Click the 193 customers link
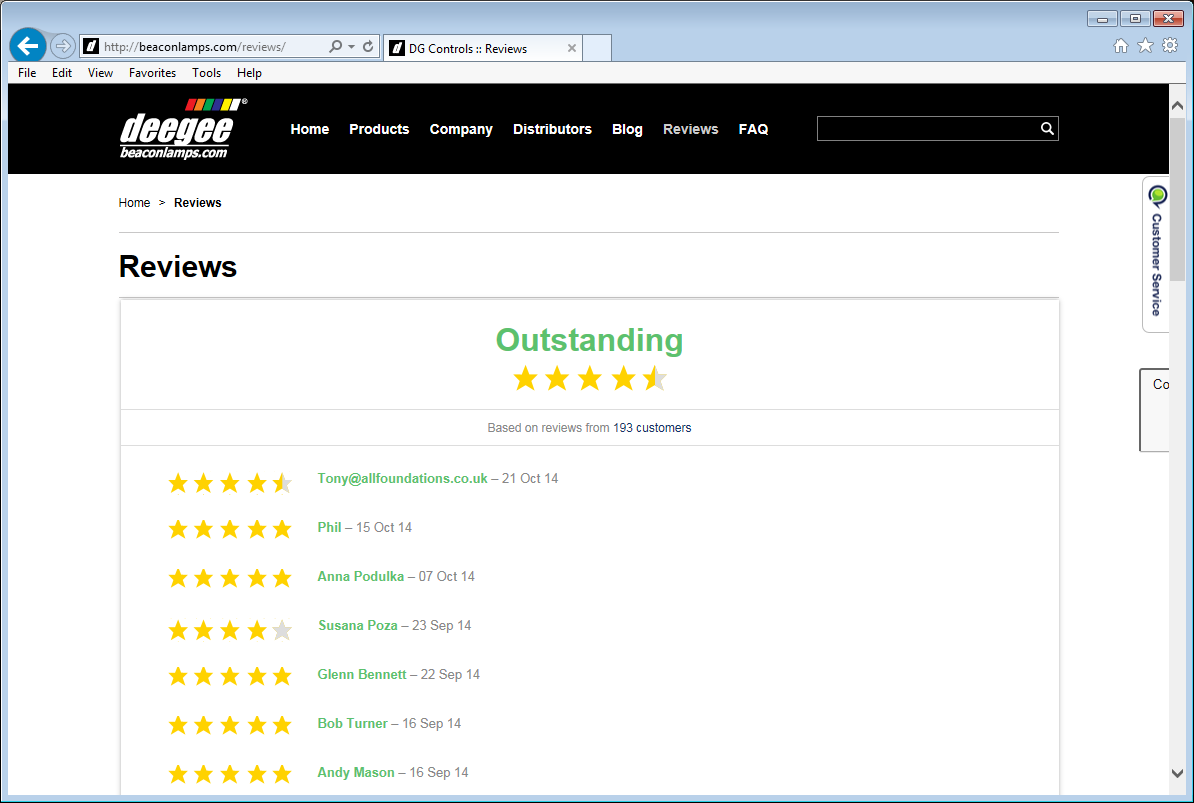The width and height of the screenshot is (1194, 803). pos(652,427)
